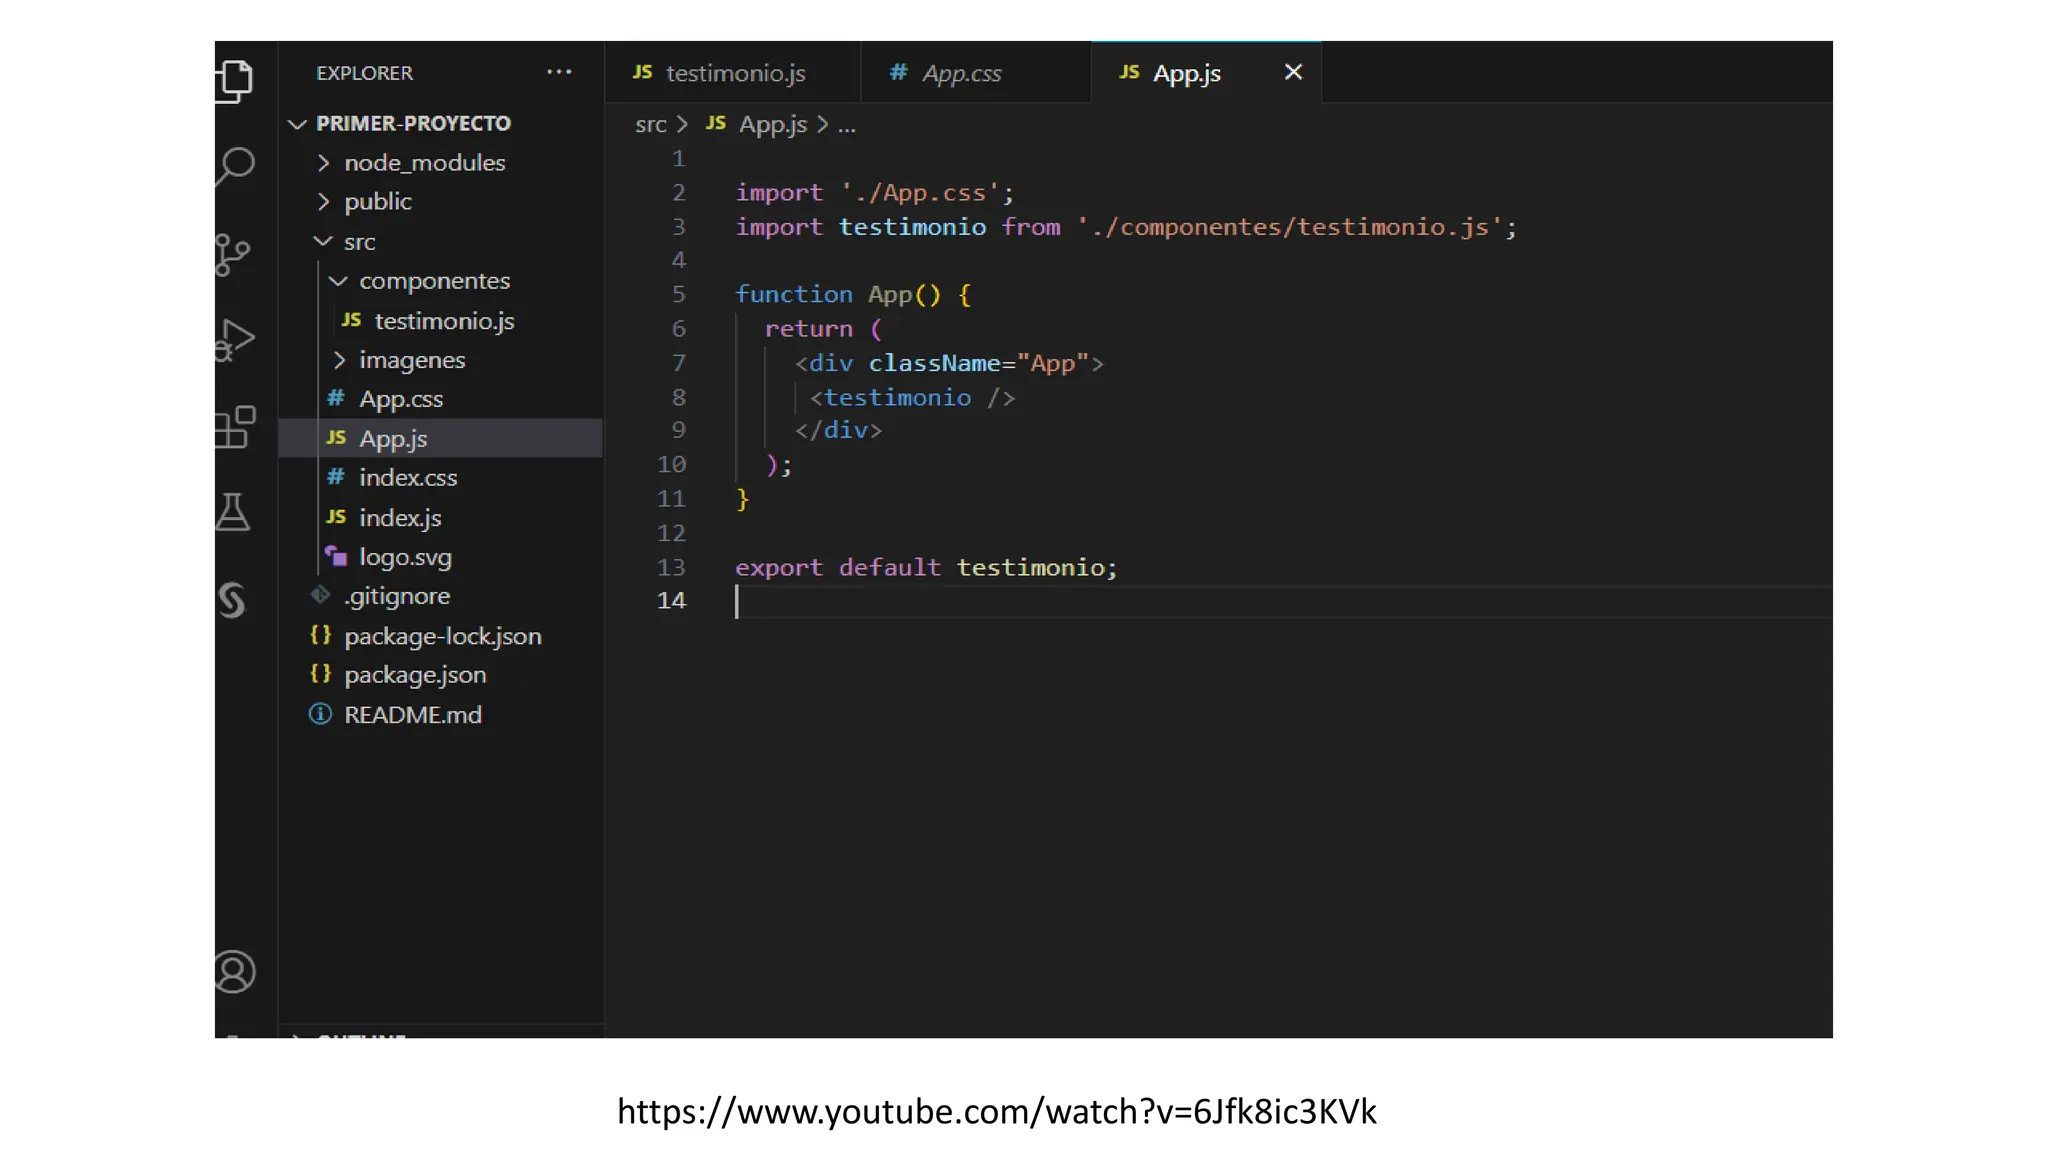
Task: Open the Accounts icon in activity bar
Action: (x=236, y=971)
